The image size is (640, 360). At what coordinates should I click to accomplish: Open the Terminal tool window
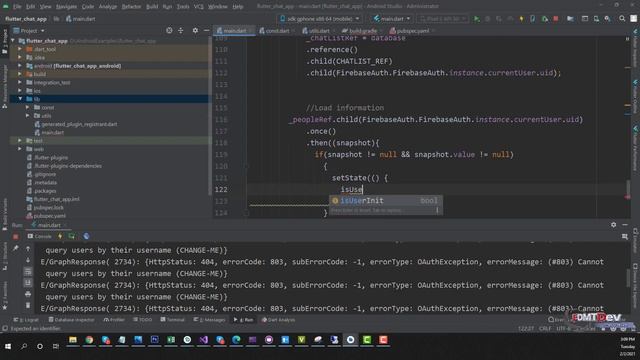tap(173, 320)
